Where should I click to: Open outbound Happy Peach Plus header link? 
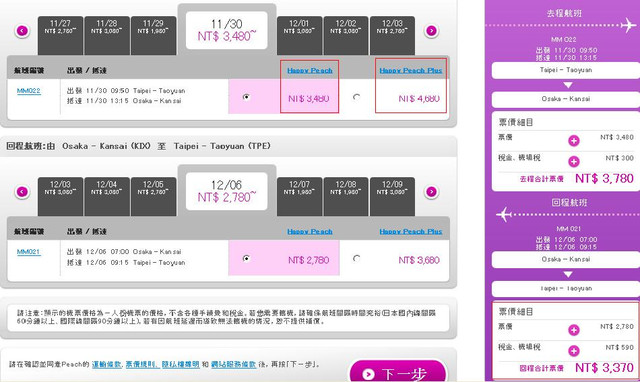411,70
